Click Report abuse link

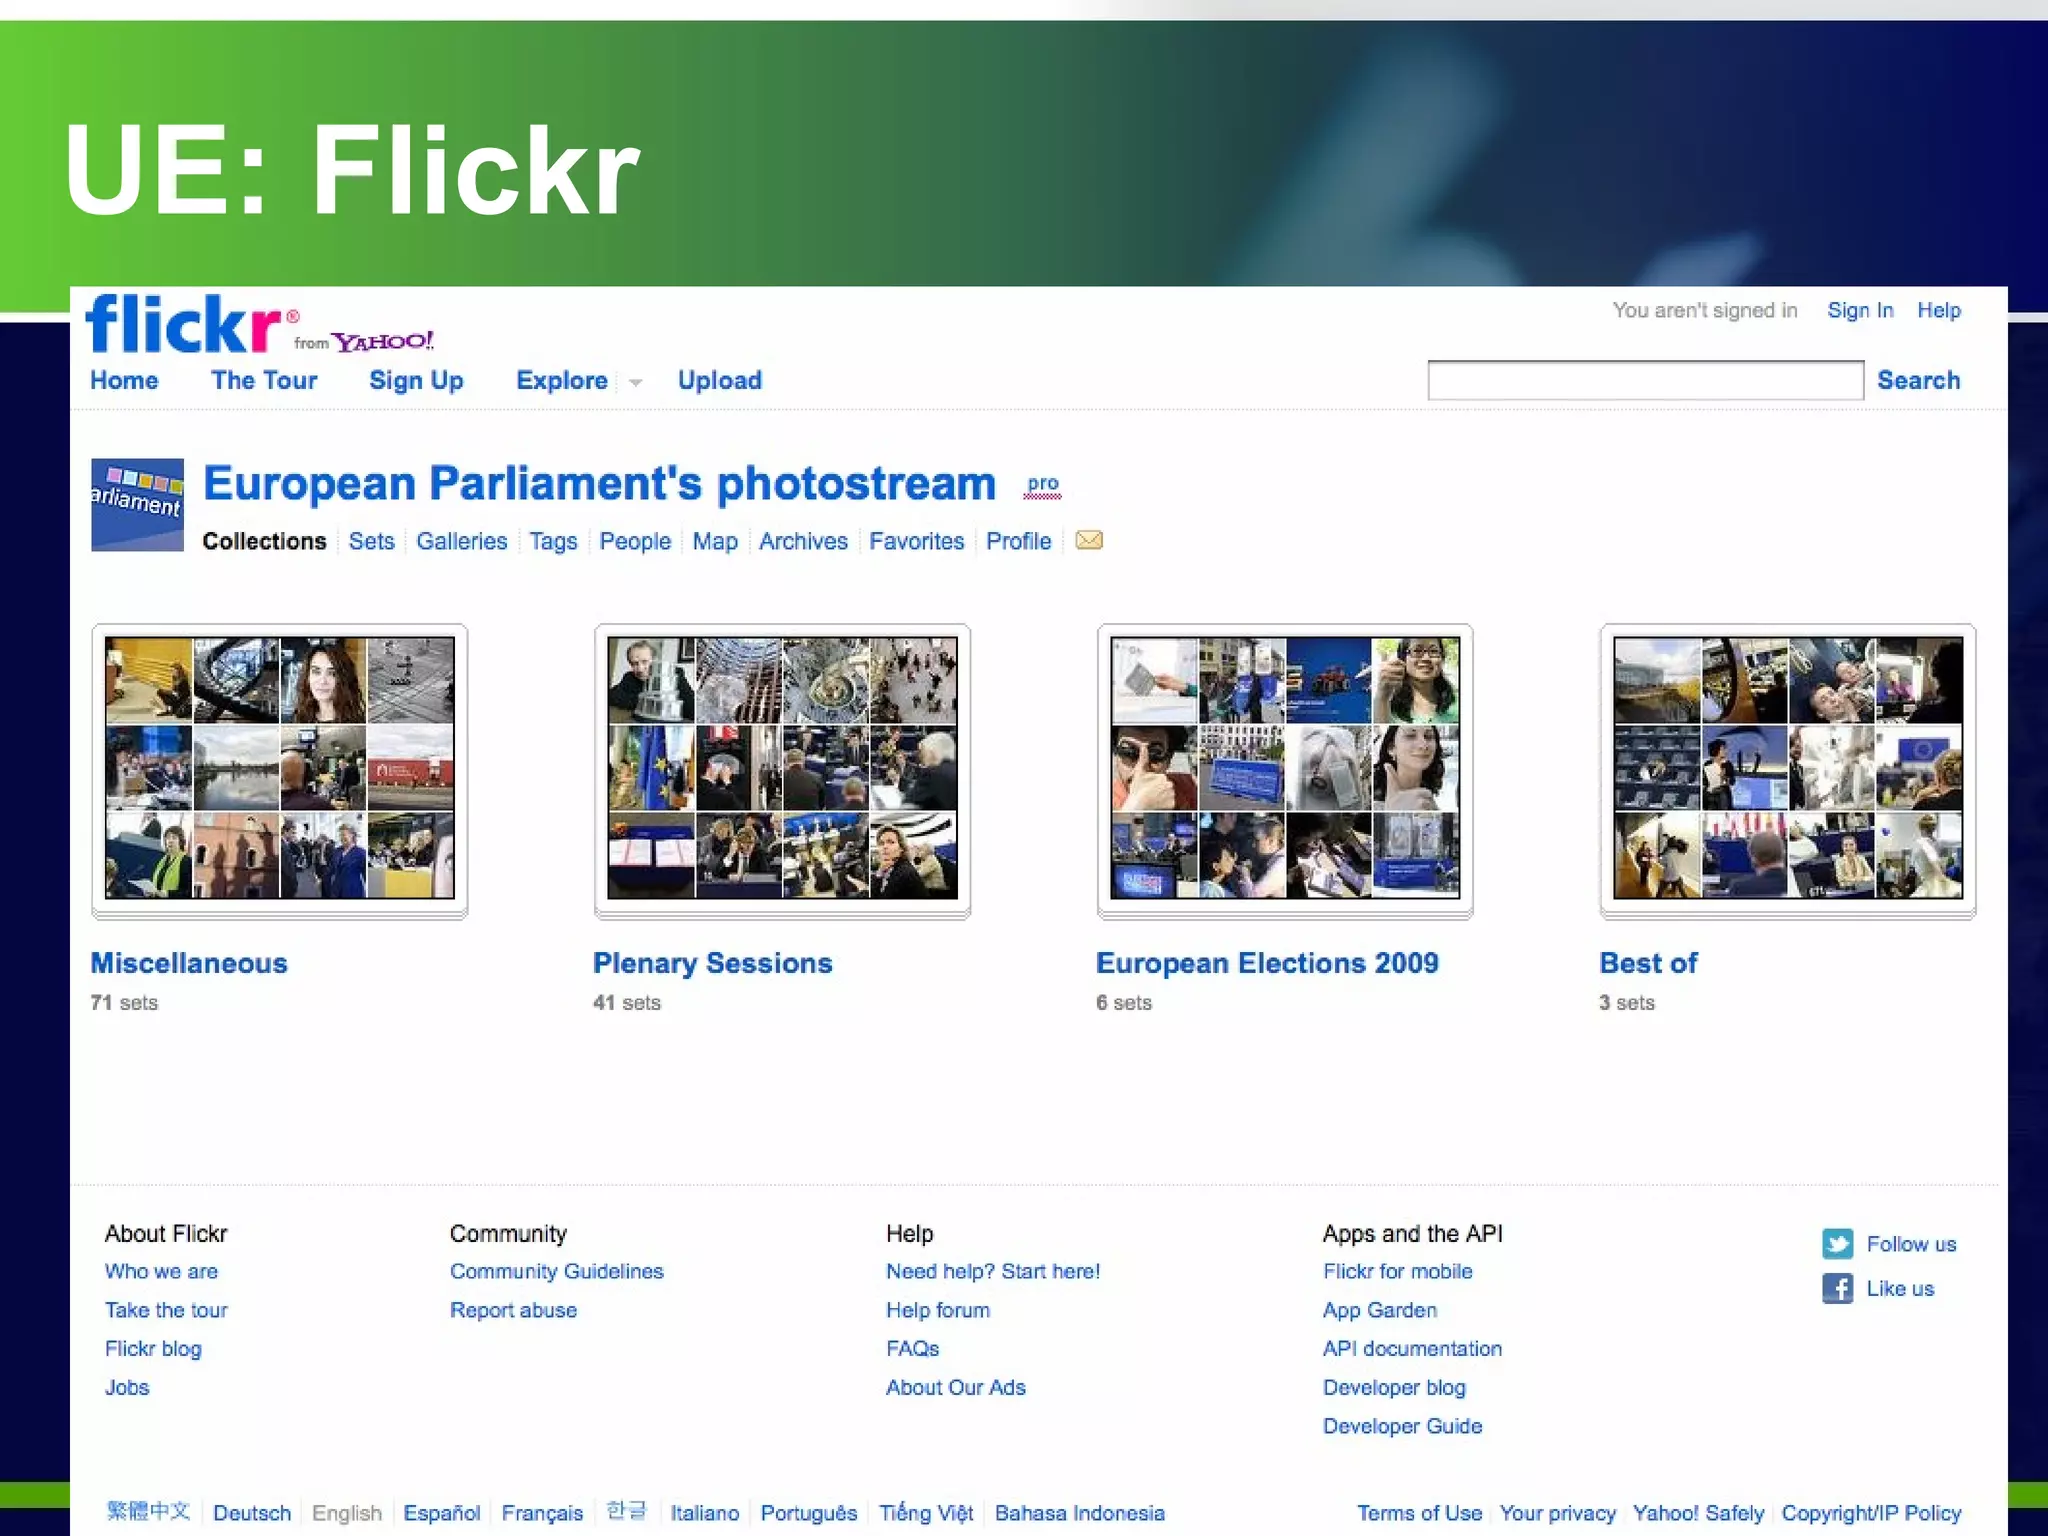513,1310
